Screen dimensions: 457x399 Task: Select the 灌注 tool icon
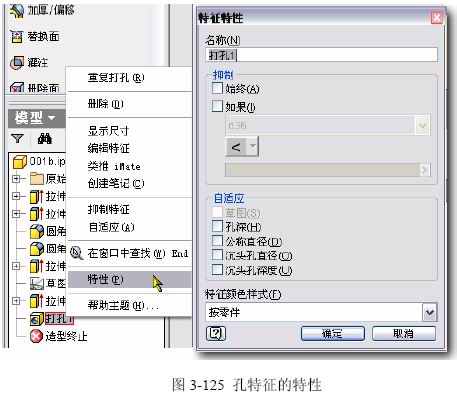click(17, 62)
